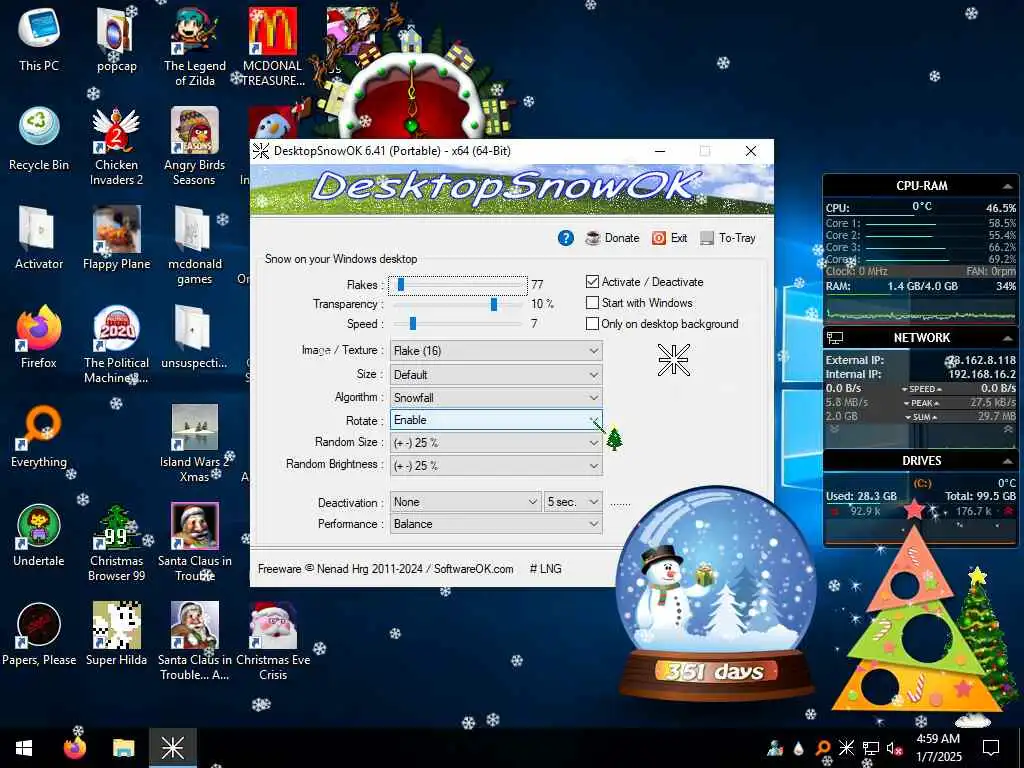Select The Political Machine 2020 shortcut
The image size is (1024, 768).
point(116,344)
